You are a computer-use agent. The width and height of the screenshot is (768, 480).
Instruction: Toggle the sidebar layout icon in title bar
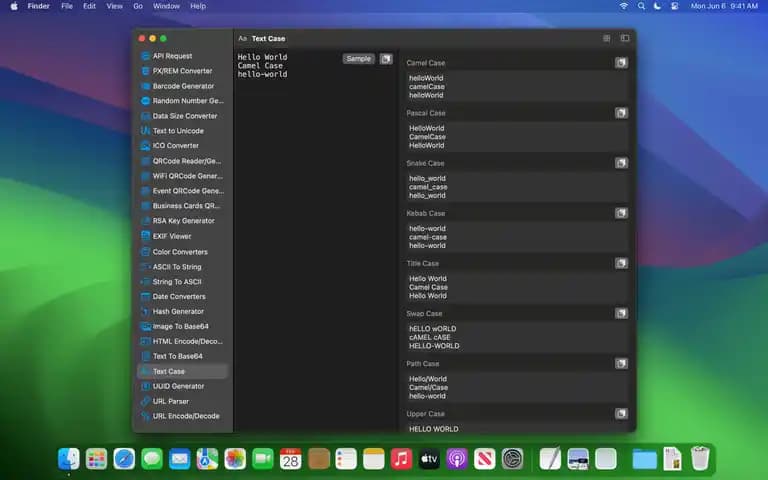coord(625,38)
